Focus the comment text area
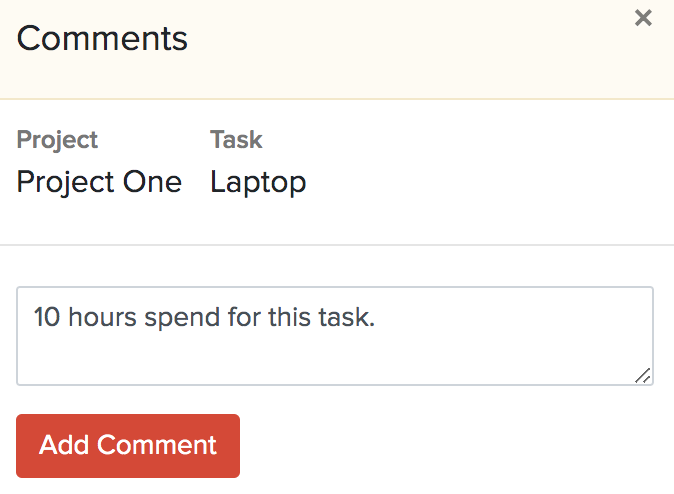The image size is (674, 494). click(x=335, y=336)
